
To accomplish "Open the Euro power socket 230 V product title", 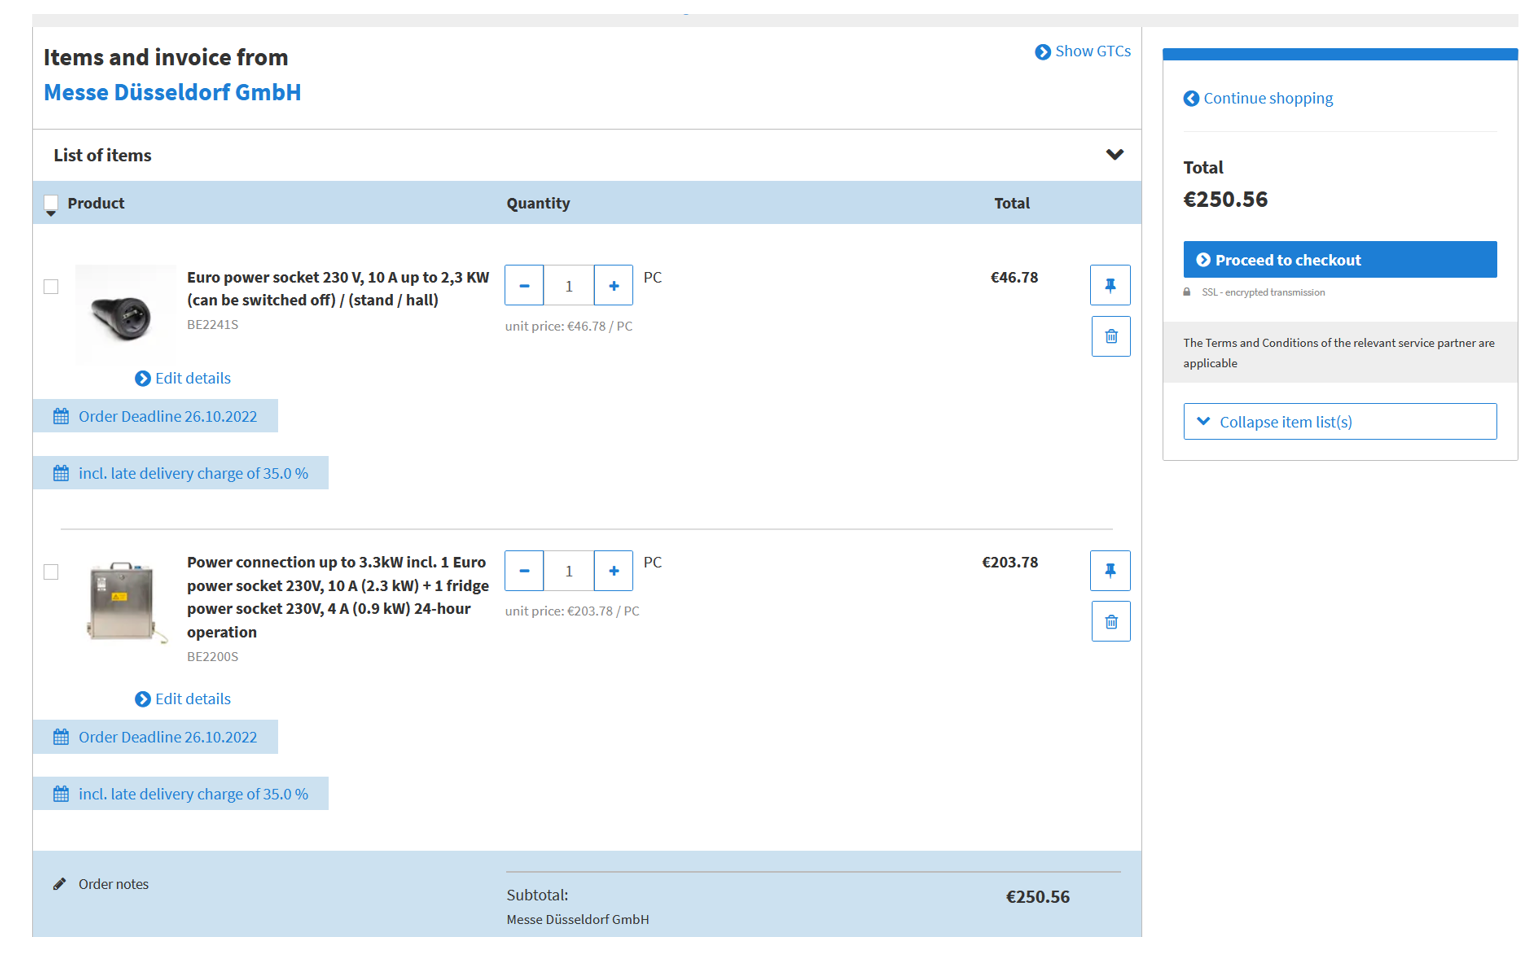I will (x=338, y=288).
